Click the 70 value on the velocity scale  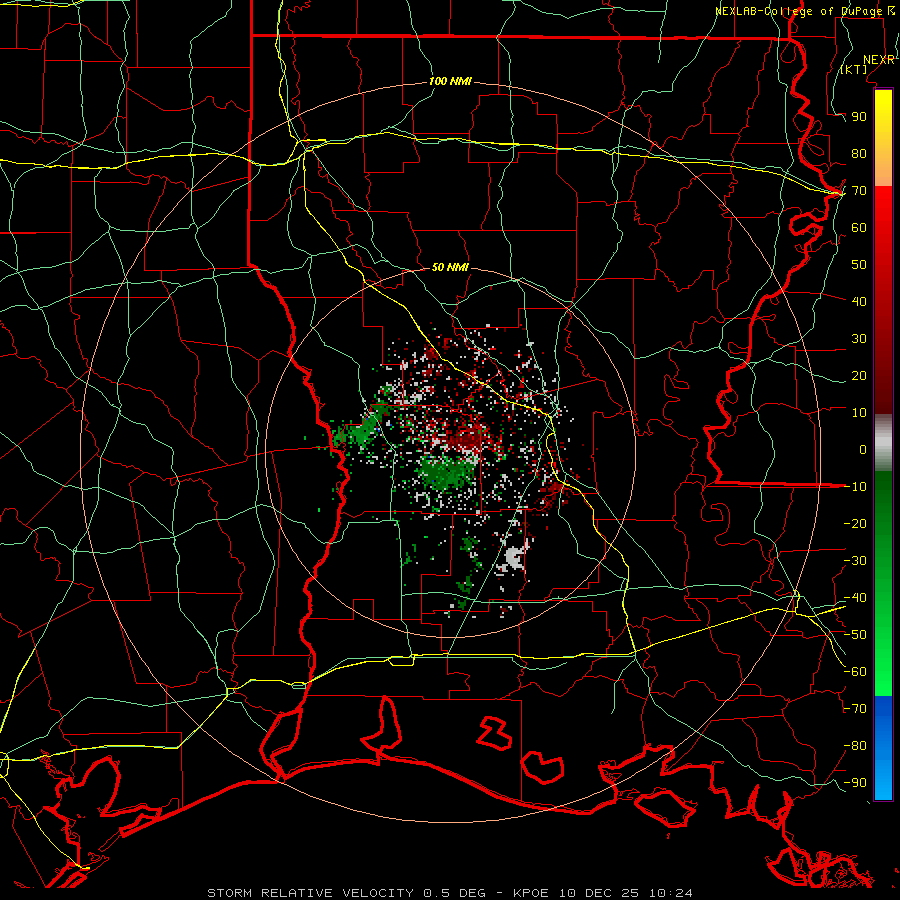click(x=859, y=191)
